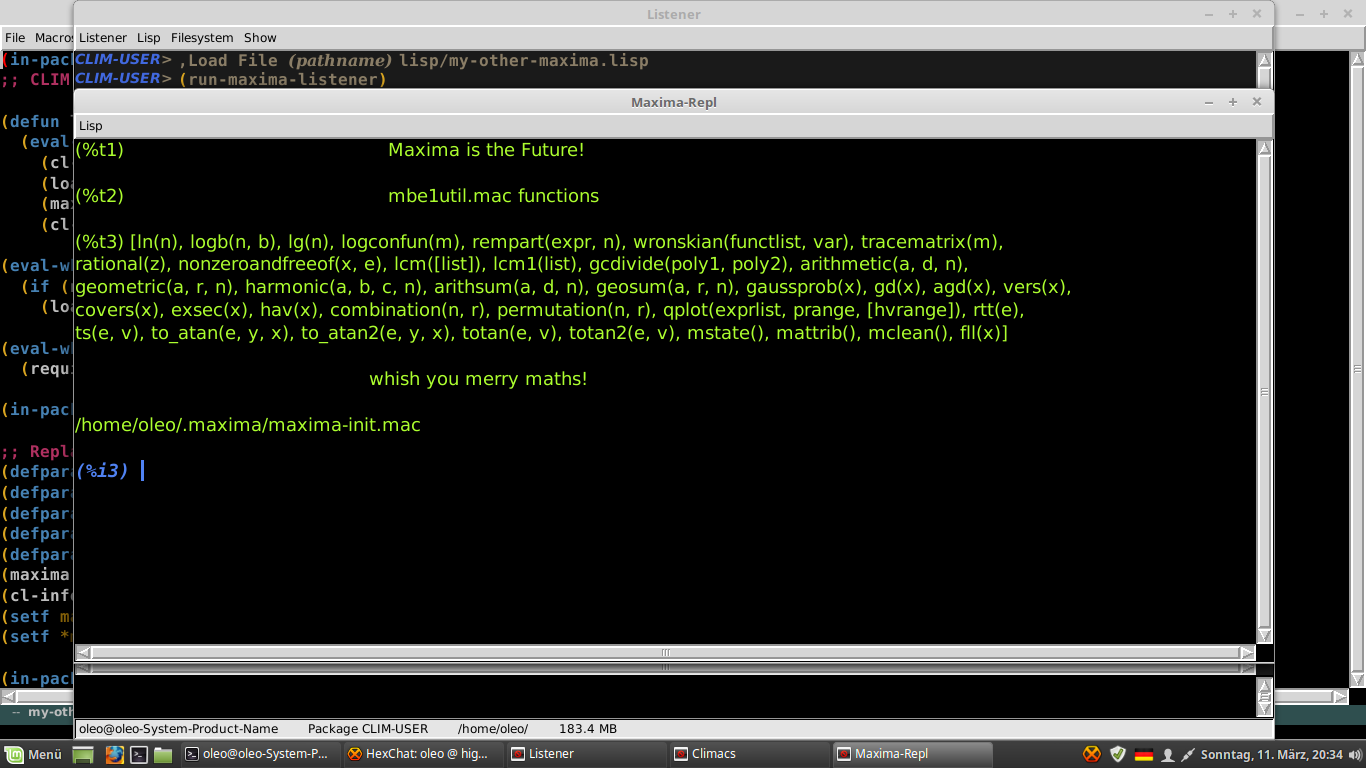
Task: Click '183.4 MB' in status bar
Action: pos(588,729)
